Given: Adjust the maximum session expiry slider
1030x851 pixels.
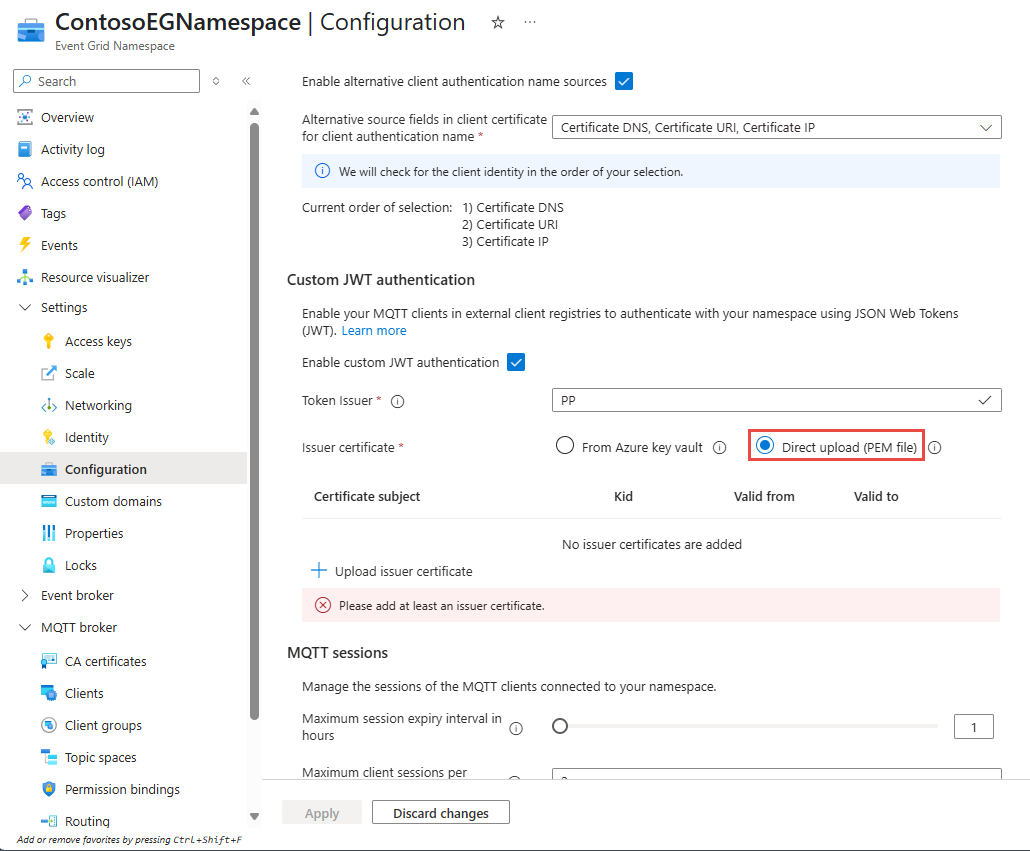Looking at the screenshot, I should click(560, 727).
